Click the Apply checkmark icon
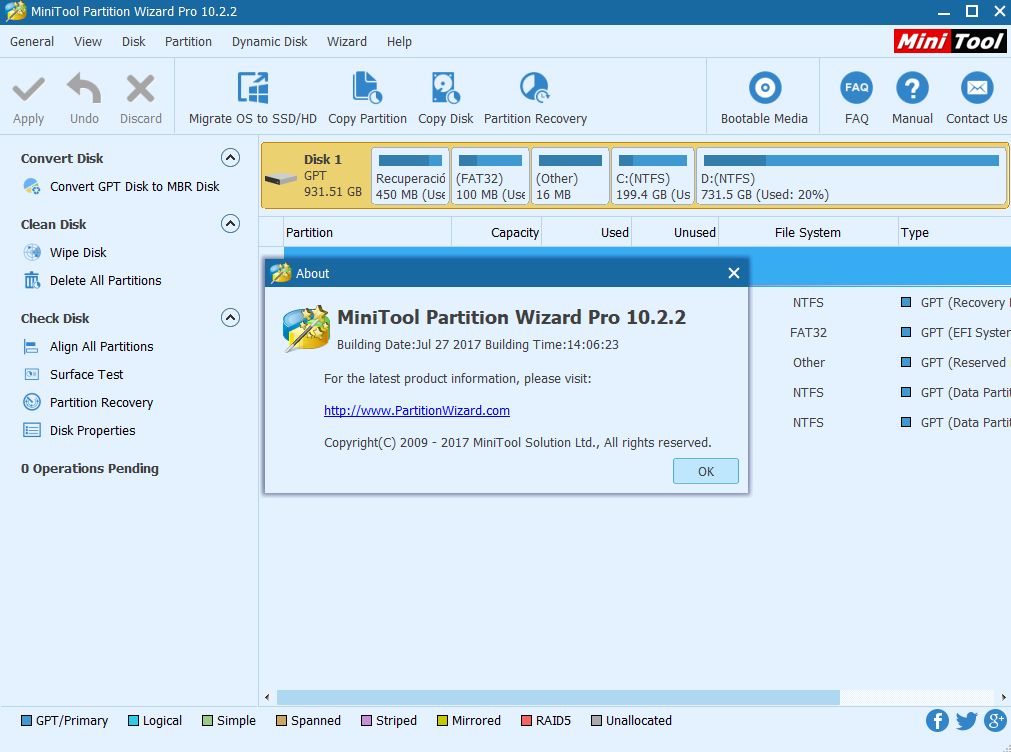The image size is (1011, 752). [28, 90]
